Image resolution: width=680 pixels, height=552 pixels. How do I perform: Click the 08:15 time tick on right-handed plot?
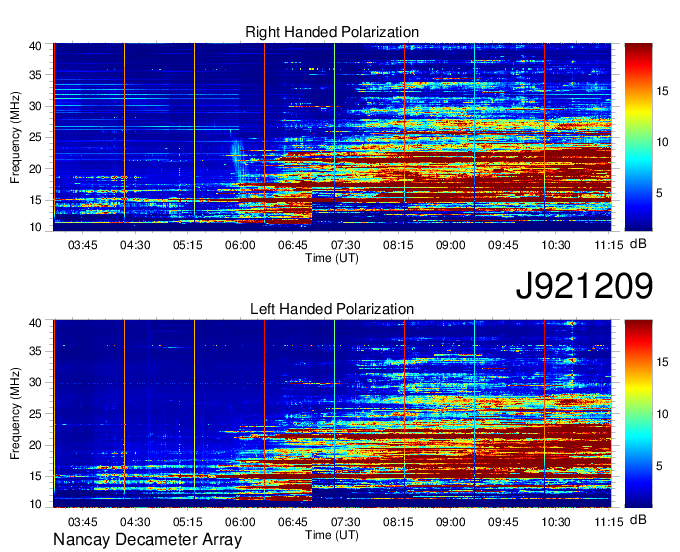(x=398, y=245)
